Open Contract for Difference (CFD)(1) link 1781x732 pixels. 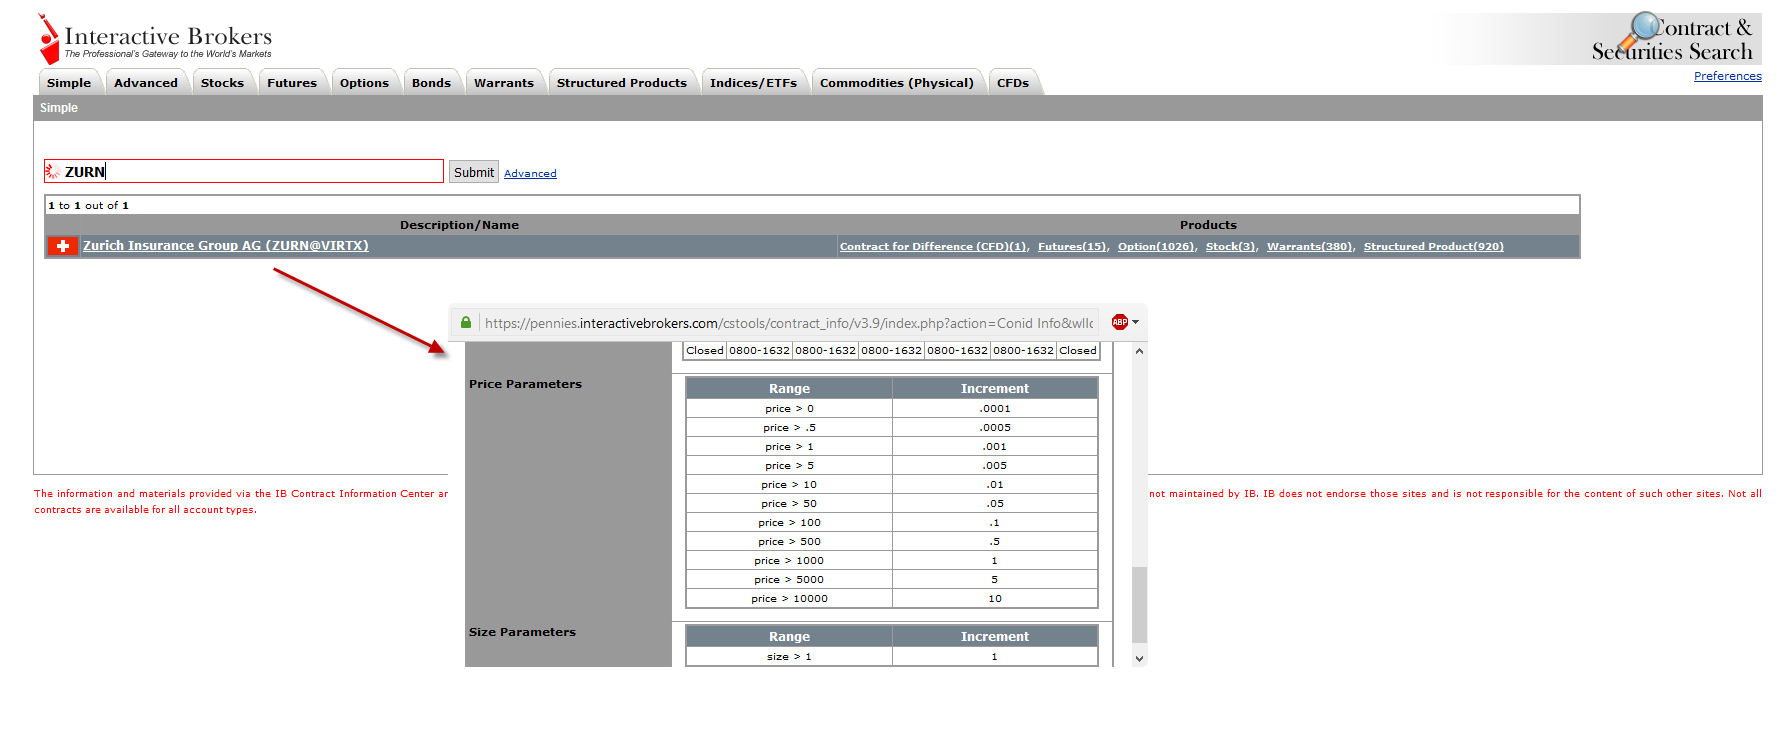point(933,247)
